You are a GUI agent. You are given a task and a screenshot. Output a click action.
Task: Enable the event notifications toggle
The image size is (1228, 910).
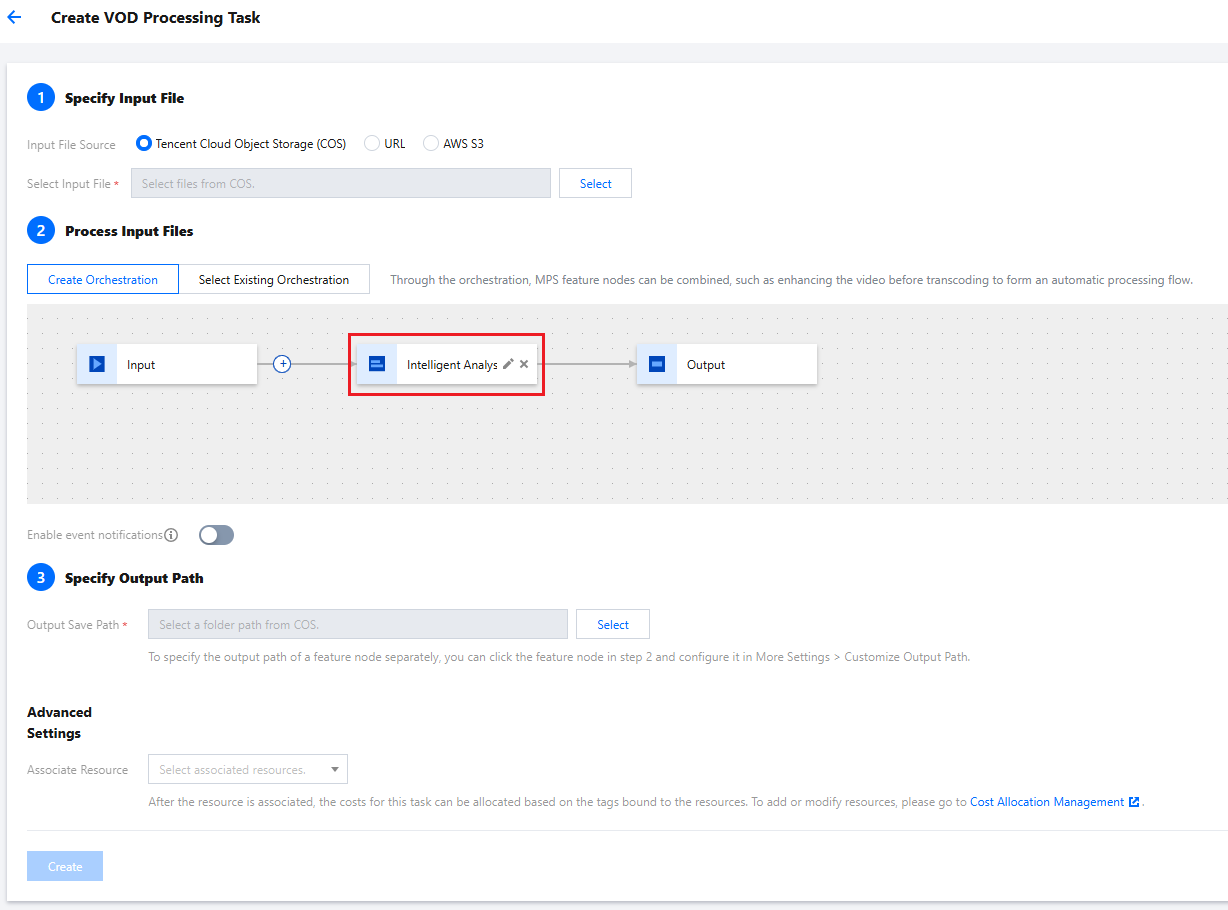pyautogui.click(x=216, y=535)
